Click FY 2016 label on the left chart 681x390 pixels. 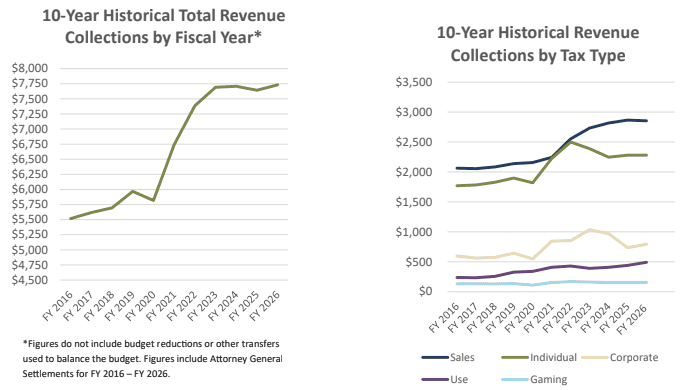[58, 306]
